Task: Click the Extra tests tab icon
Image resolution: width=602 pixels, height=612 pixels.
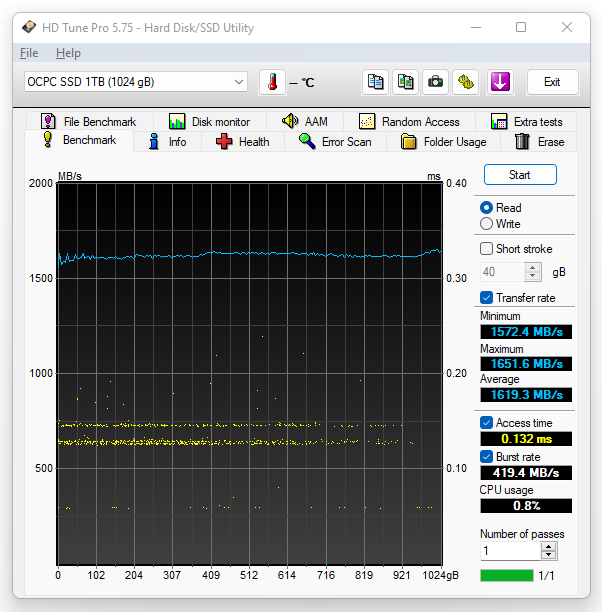Action: [499, 121]
